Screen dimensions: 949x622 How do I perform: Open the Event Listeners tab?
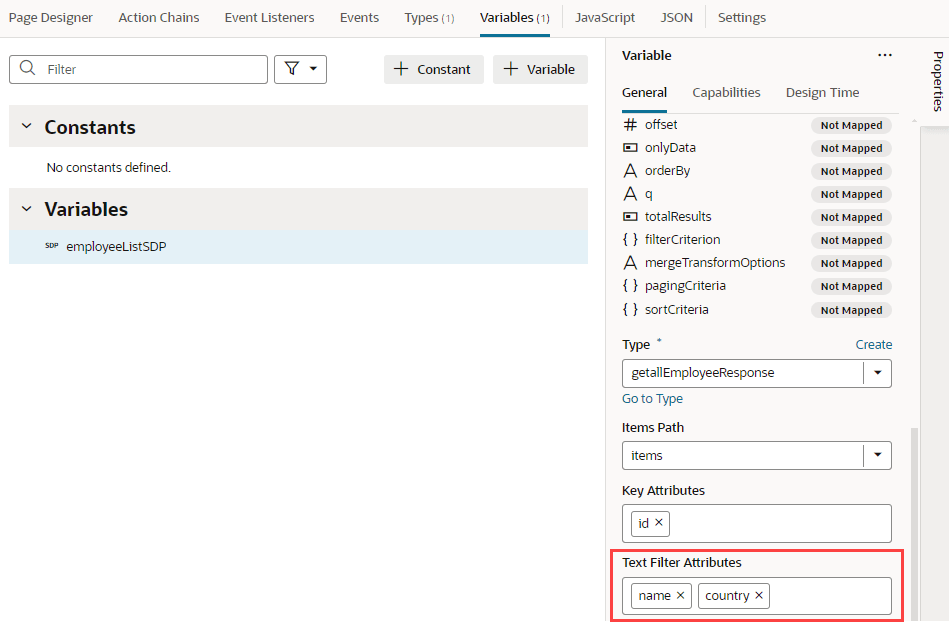point(269,18)
